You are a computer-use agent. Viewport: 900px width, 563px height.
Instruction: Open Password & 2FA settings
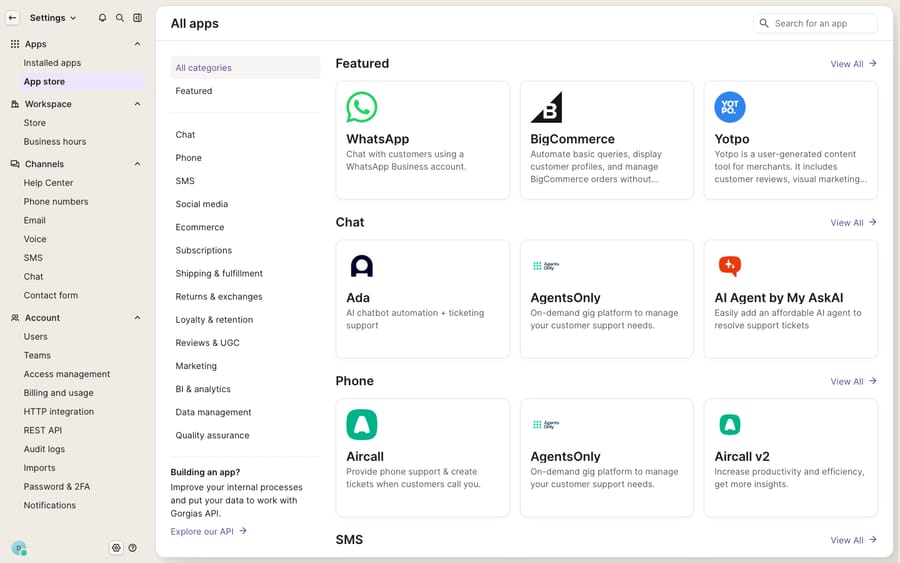(x=57, y=487)
